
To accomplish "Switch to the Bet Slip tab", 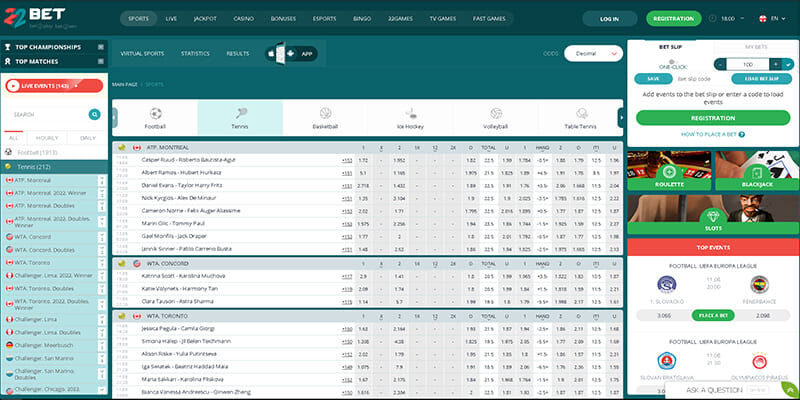I will click(x=670, y=47).
